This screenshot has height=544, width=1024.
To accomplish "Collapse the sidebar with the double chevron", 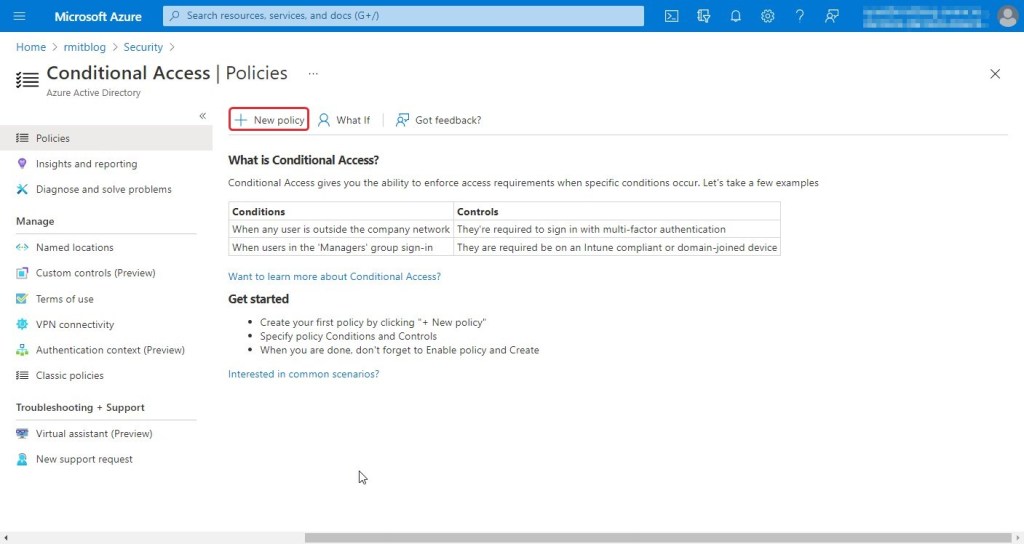I will point(202,116).
